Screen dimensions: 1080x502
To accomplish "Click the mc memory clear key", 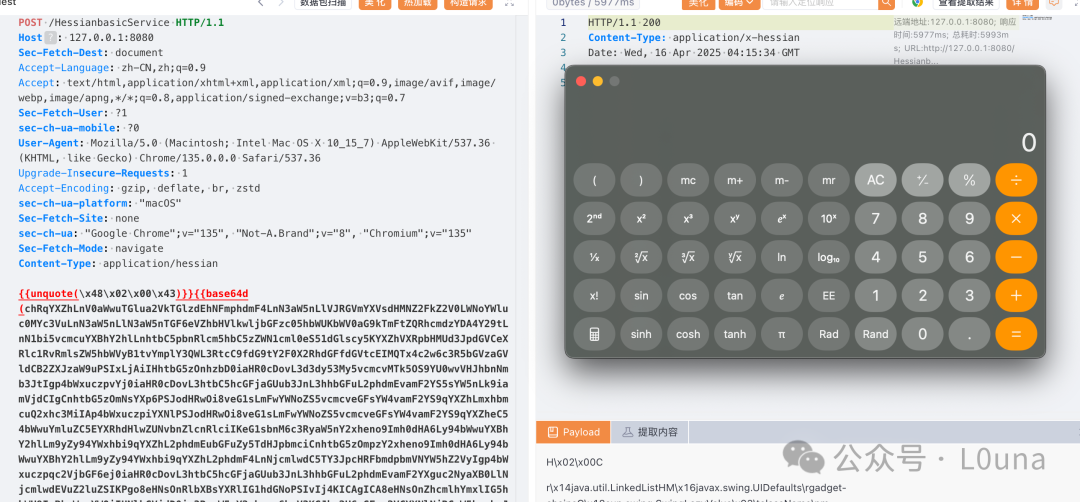I will coord(688,180).
